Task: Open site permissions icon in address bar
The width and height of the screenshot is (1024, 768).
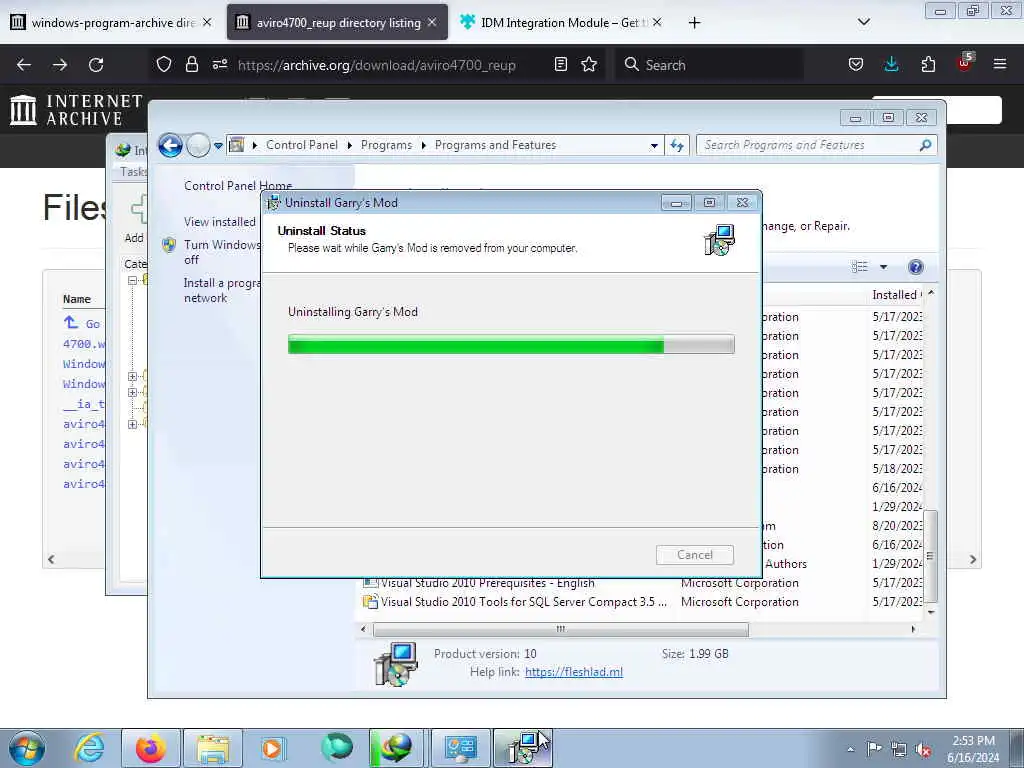Action: (x=220, y=65)
